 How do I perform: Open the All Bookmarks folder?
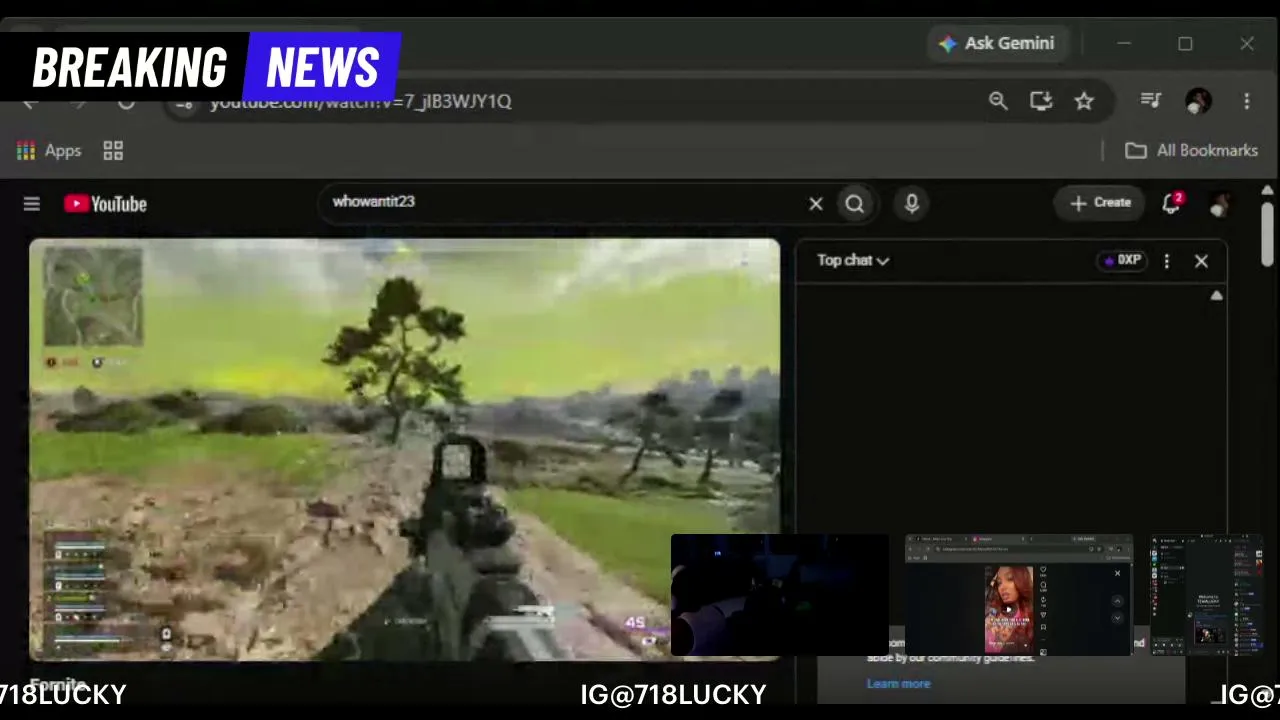pos(1191,151)
